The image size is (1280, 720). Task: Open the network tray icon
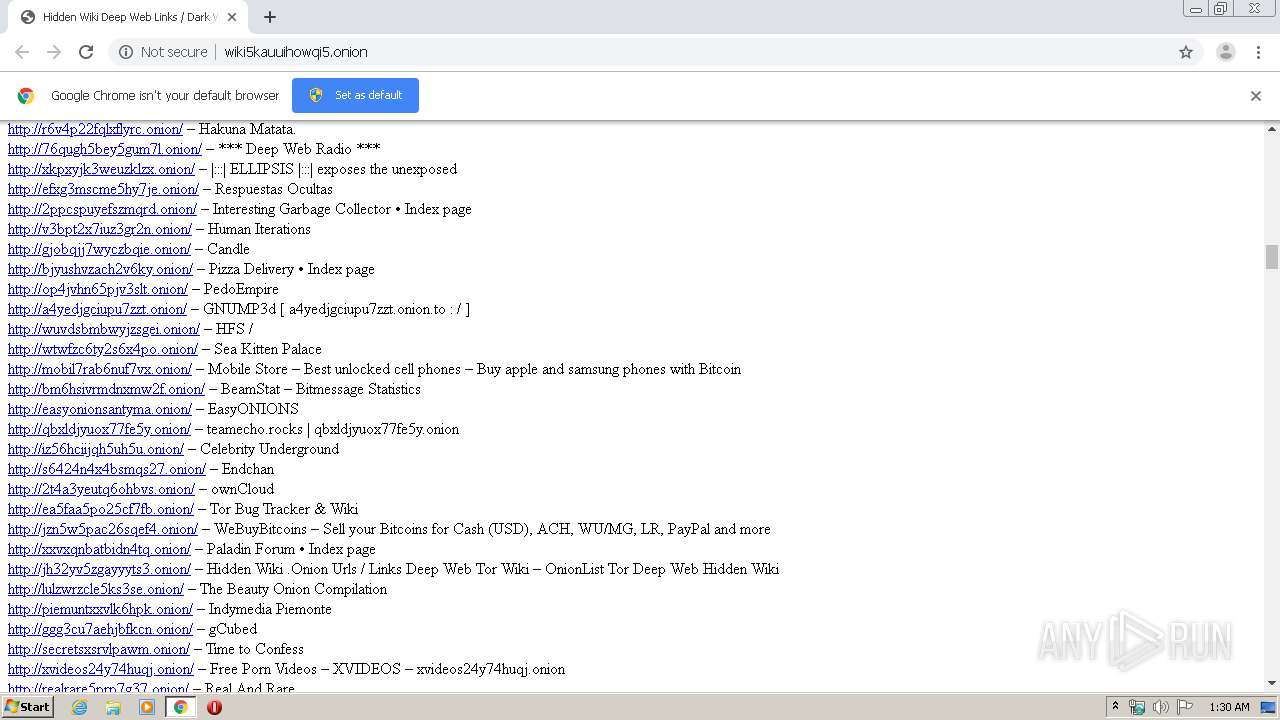pyautogui.click(x=1137, y=707)
